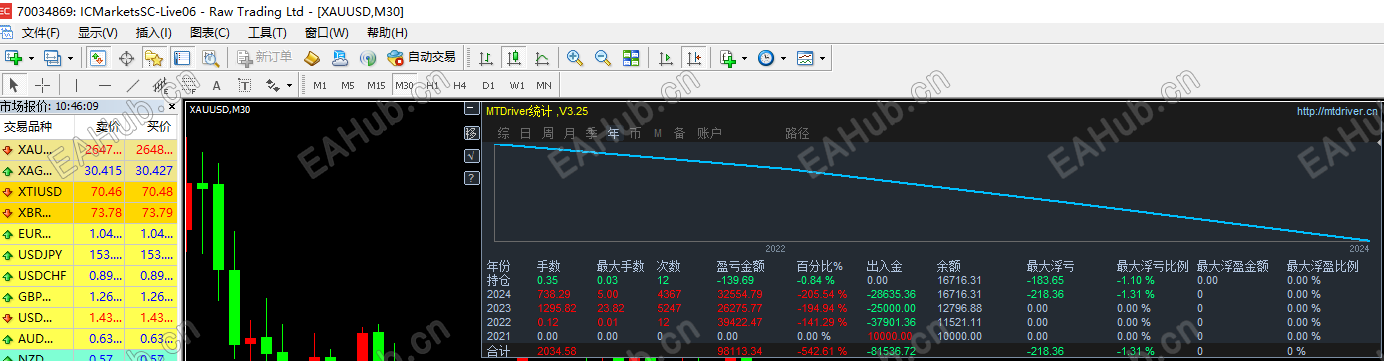This screenshot has height=361, width=1384.
Task: Select the trendline tool
Action: point(132,85)
